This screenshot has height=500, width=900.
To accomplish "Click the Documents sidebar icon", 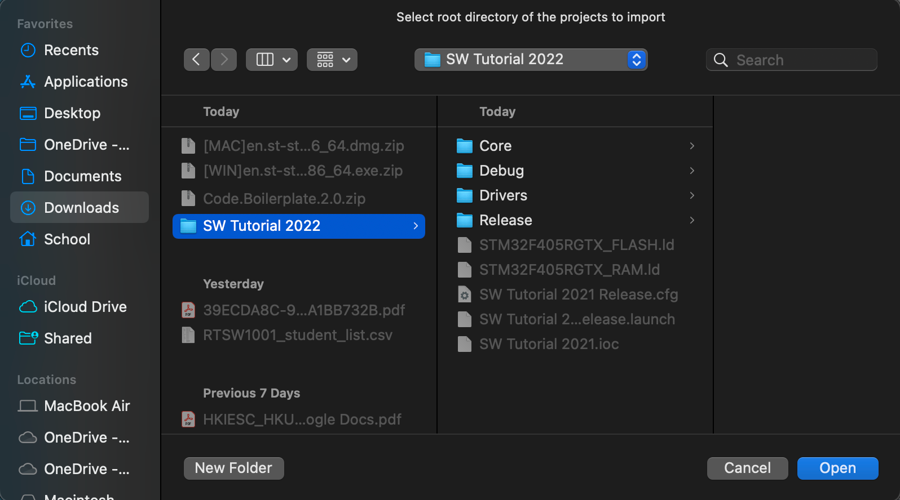I will click(28, 176).
